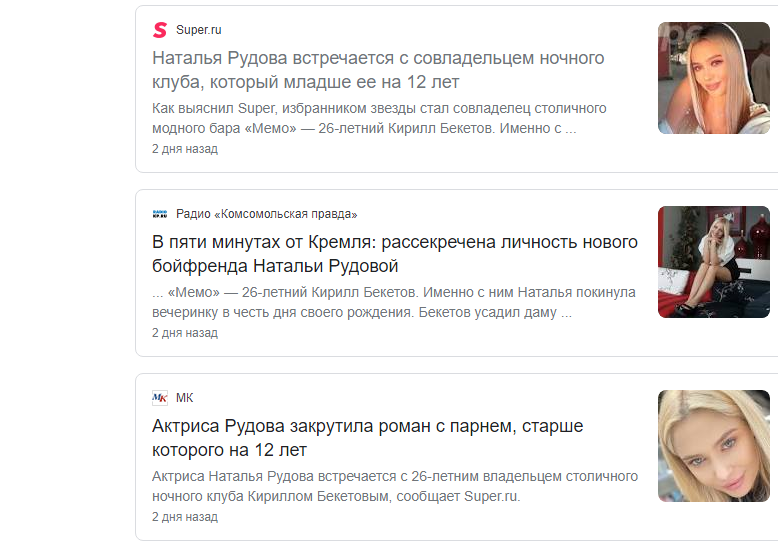
Task: Click '2 дня назад' under МК article
Action: click(185, 517)
